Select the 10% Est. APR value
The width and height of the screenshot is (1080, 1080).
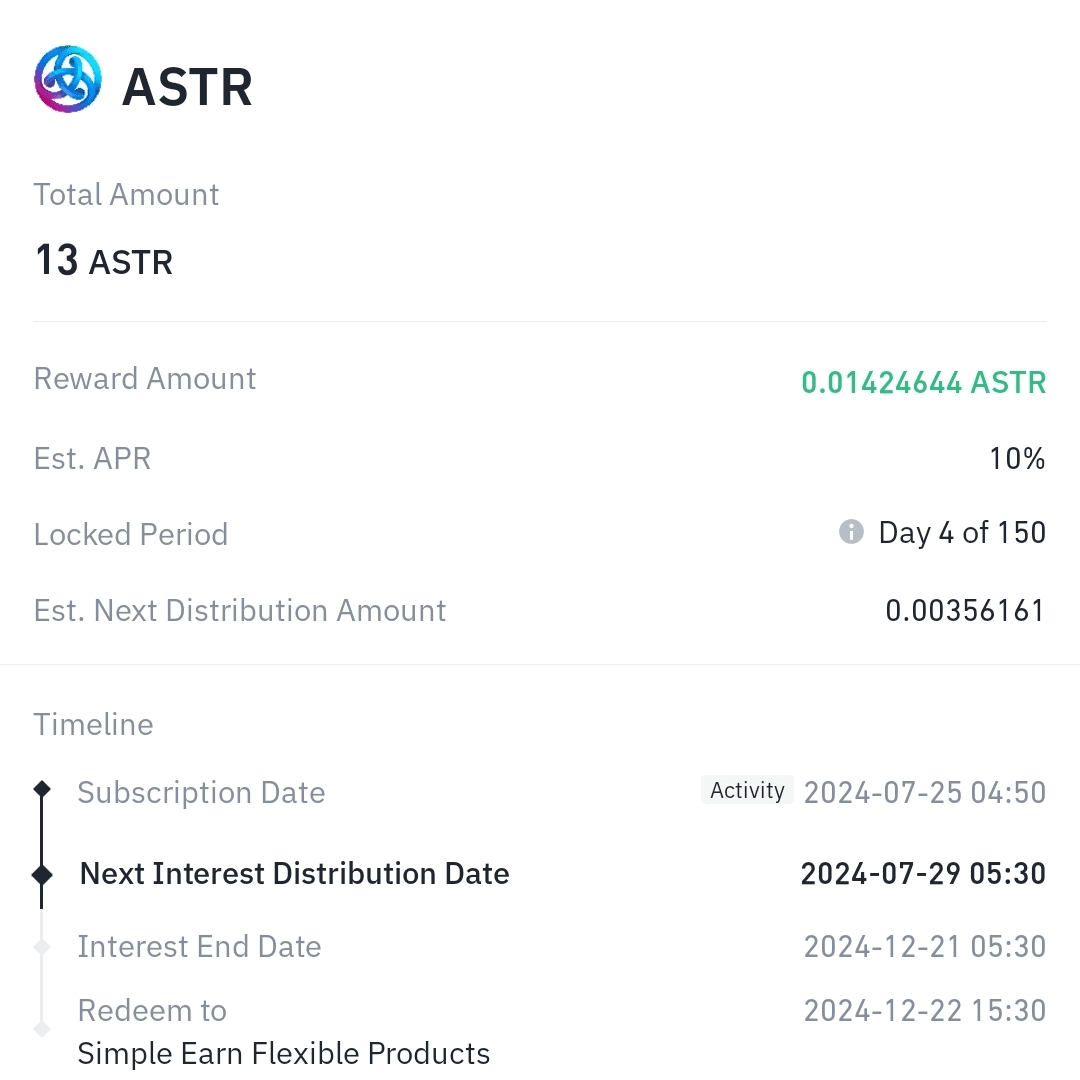(x=1017, y=459)
